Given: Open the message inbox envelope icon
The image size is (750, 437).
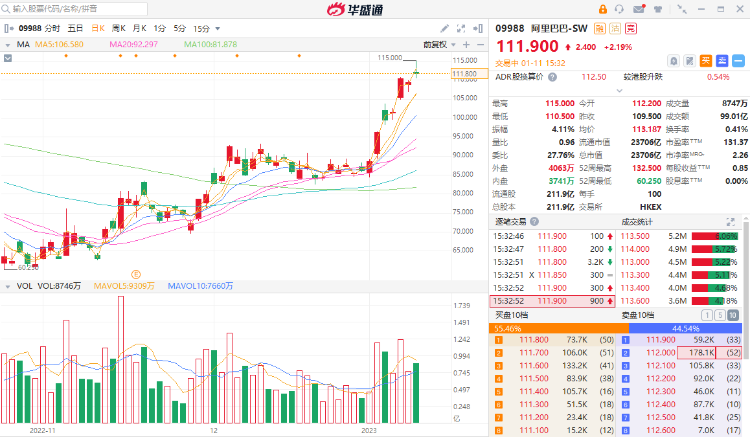Looking at the screenshot, I should [639, 9].
